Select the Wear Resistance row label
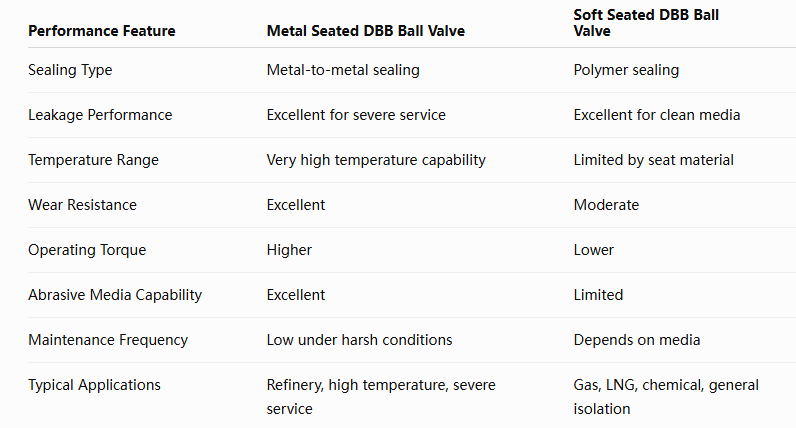Image resolution: width=796 pixels, height=428 pixels. point(82,205)
